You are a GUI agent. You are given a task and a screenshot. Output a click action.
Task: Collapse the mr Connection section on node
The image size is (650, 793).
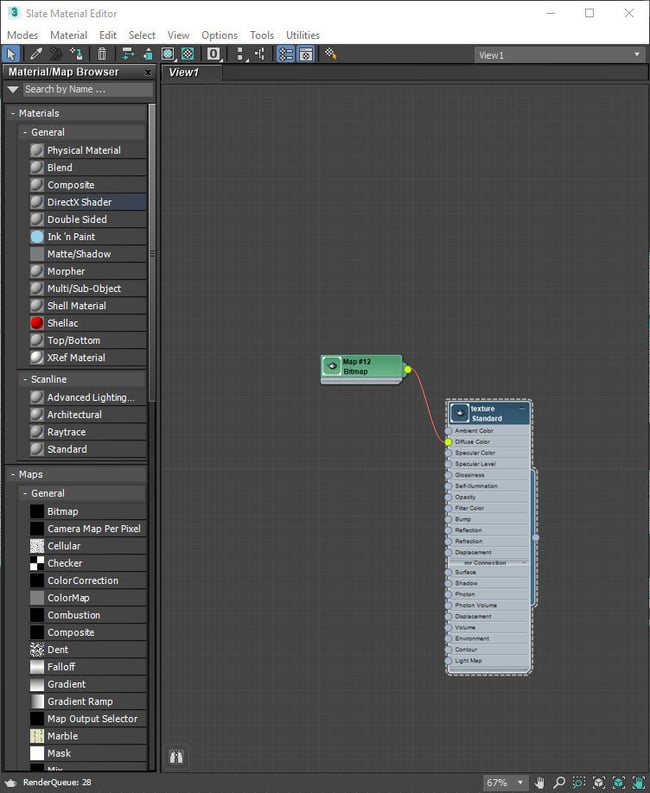pyautogui.click(x=524, y=562)
